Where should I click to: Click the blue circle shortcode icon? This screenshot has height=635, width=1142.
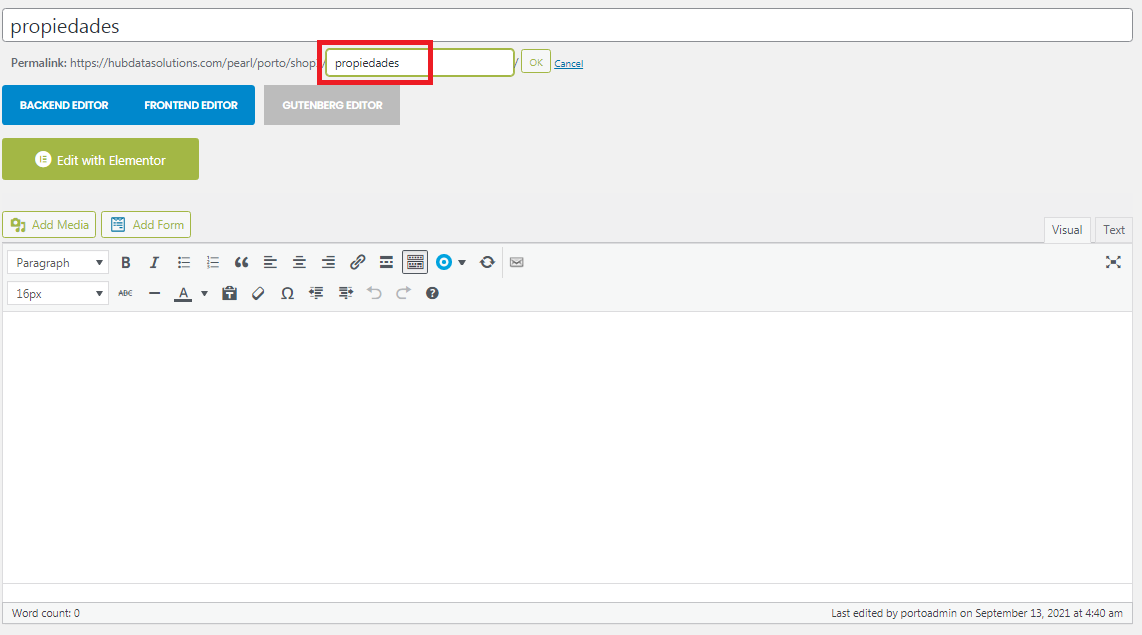(444, 262)
